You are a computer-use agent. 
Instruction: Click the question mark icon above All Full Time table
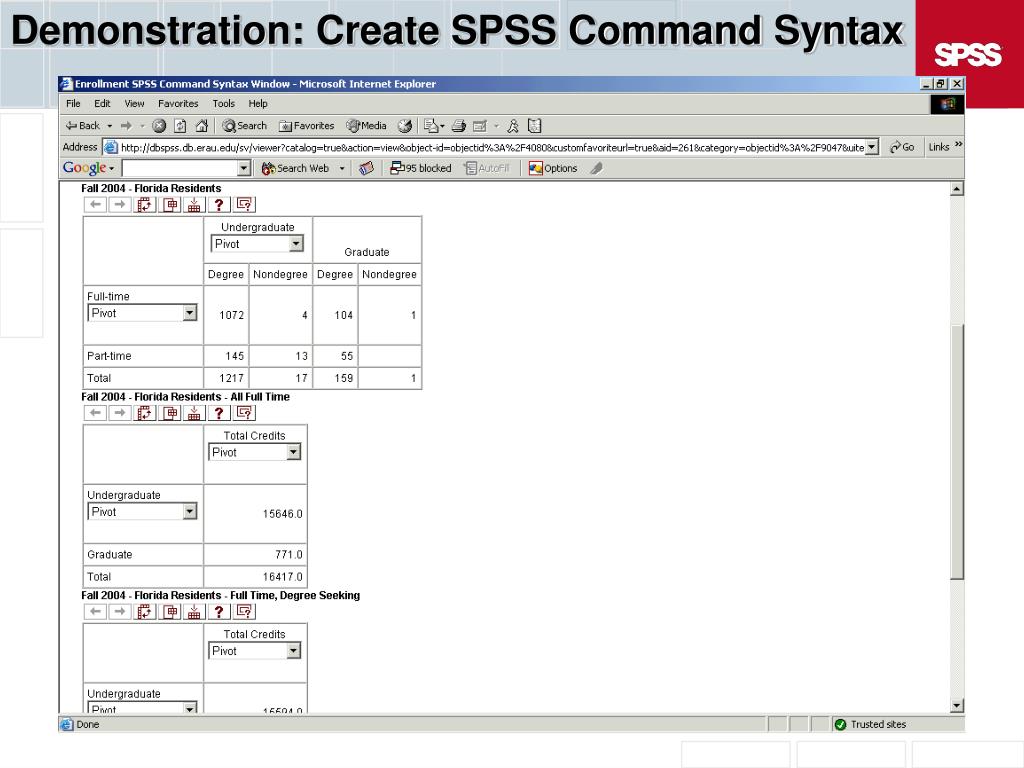click(219, 413)
